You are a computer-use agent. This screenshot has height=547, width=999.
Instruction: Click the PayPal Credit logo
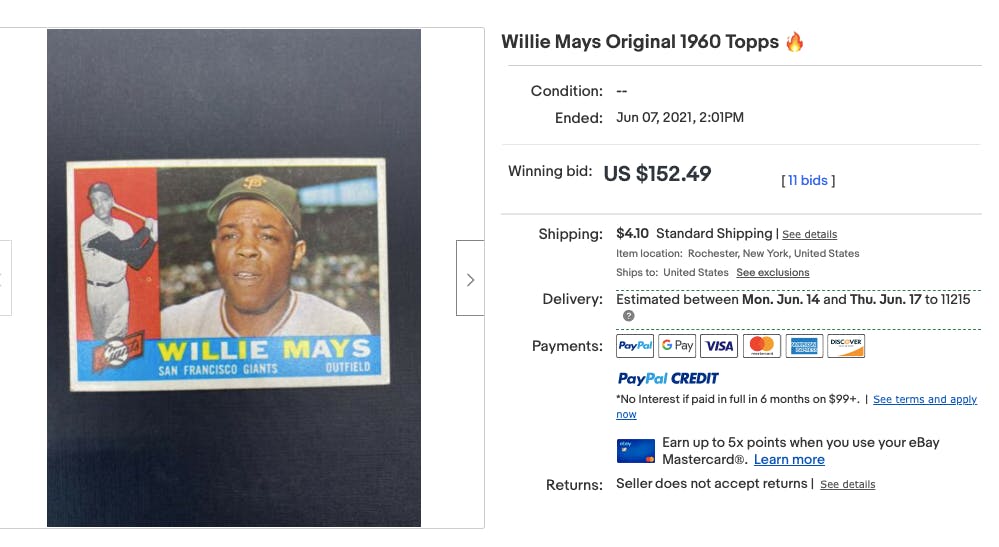pyautogui.click(x=668, y=378)
